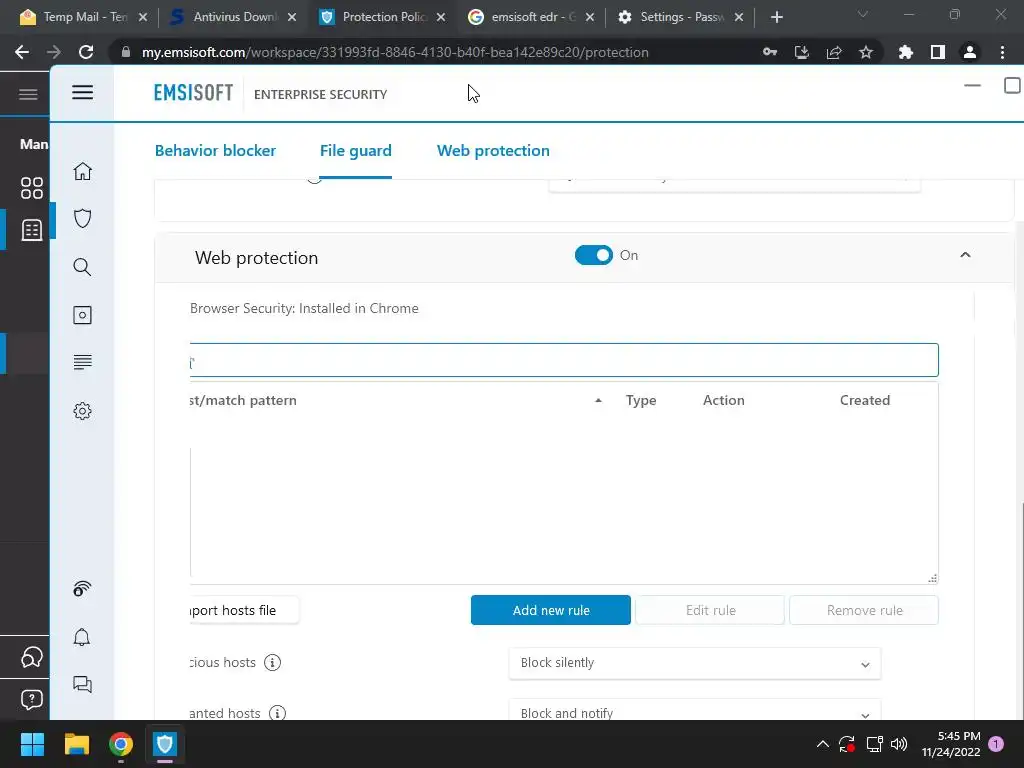Open File Explorer from the taskbar
The height and width of the screenshot is (768, 1024).
coord(76,744)
